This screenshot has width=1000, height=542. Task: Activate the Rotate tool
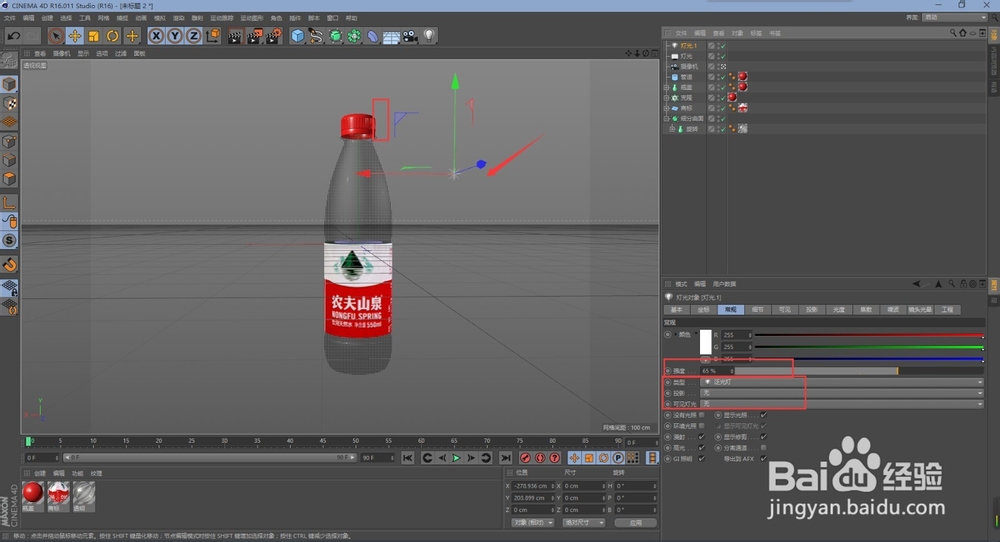pyautogui.click(x=113, y=36)
